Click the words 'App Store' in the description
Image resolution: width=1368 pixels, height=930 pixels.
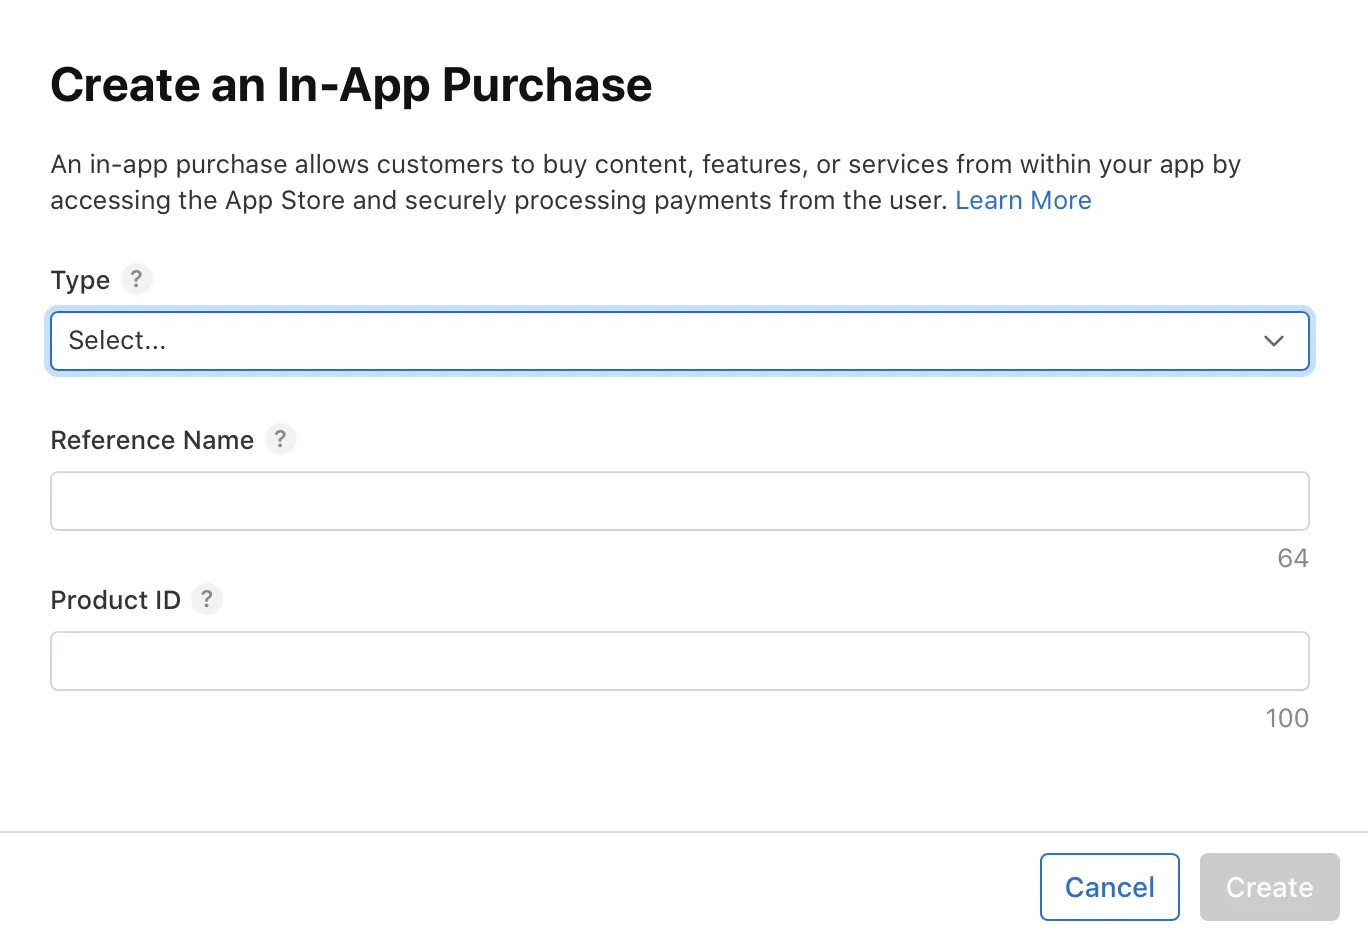click(285, 201)
